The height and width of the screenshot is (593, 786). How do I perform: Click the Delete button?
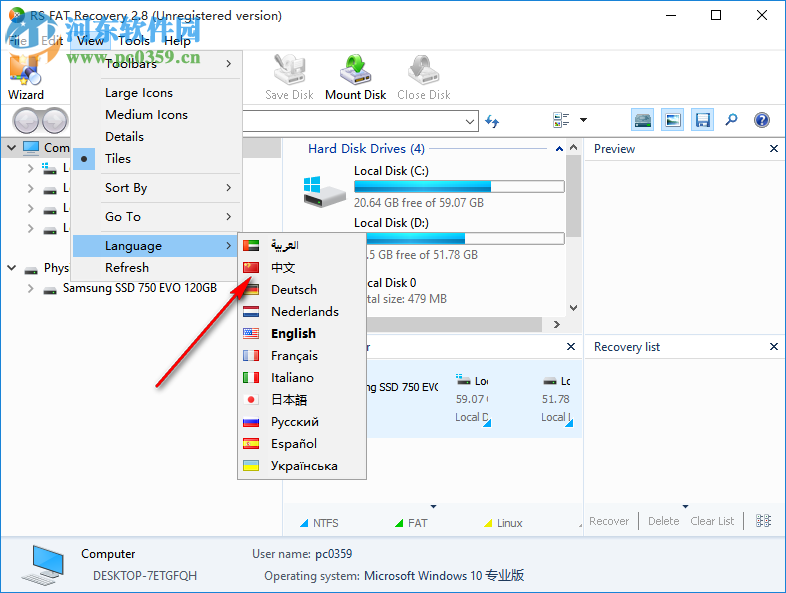(664, 521)
